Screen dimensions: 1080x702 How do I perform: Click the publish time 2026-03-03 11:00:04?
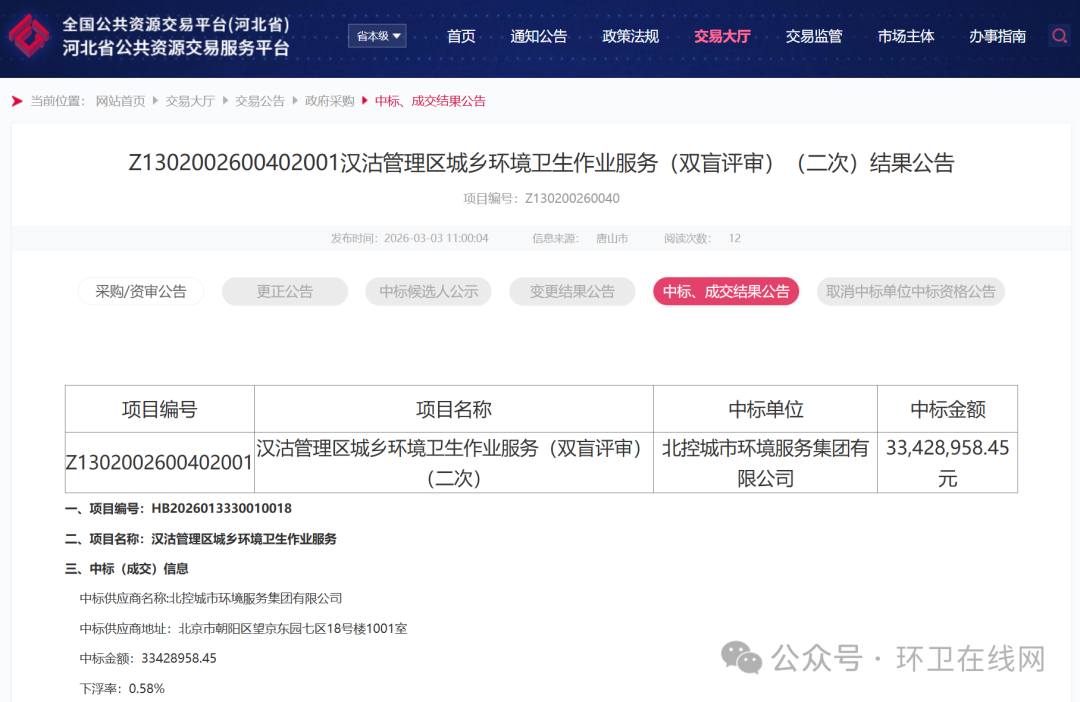[x=436, y=238]
